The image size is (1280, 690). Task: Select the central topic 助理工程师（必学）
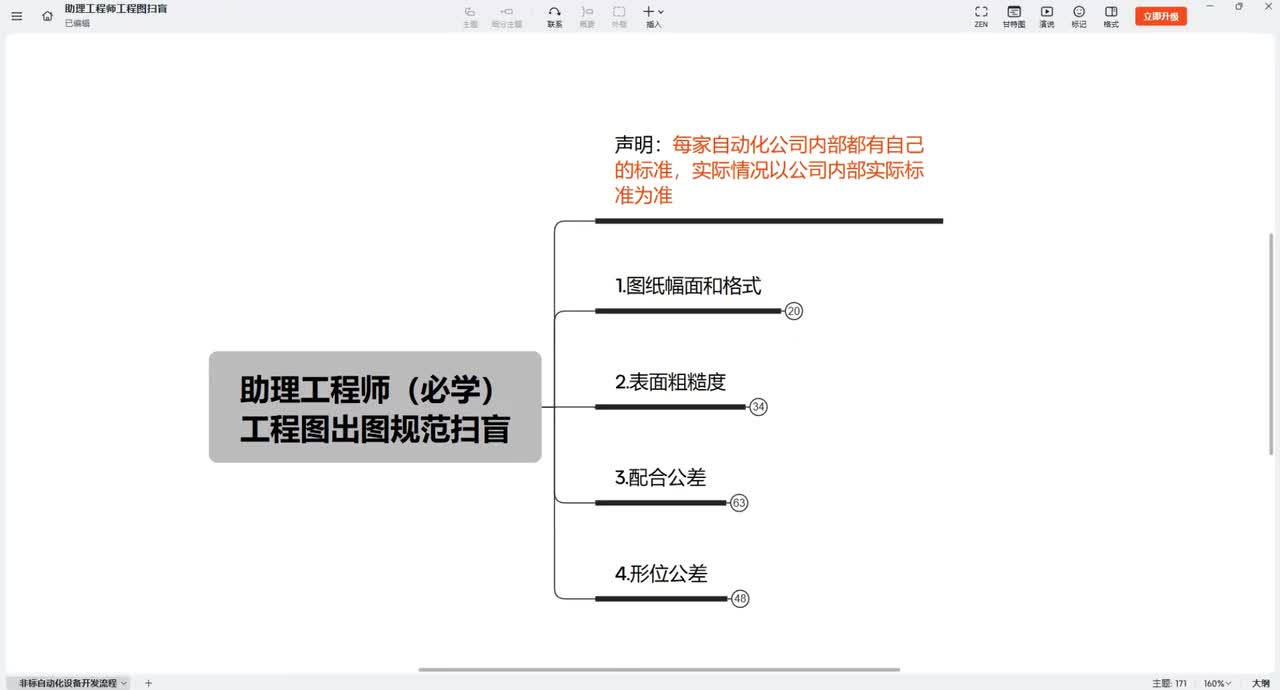click(x=375, y=407)
